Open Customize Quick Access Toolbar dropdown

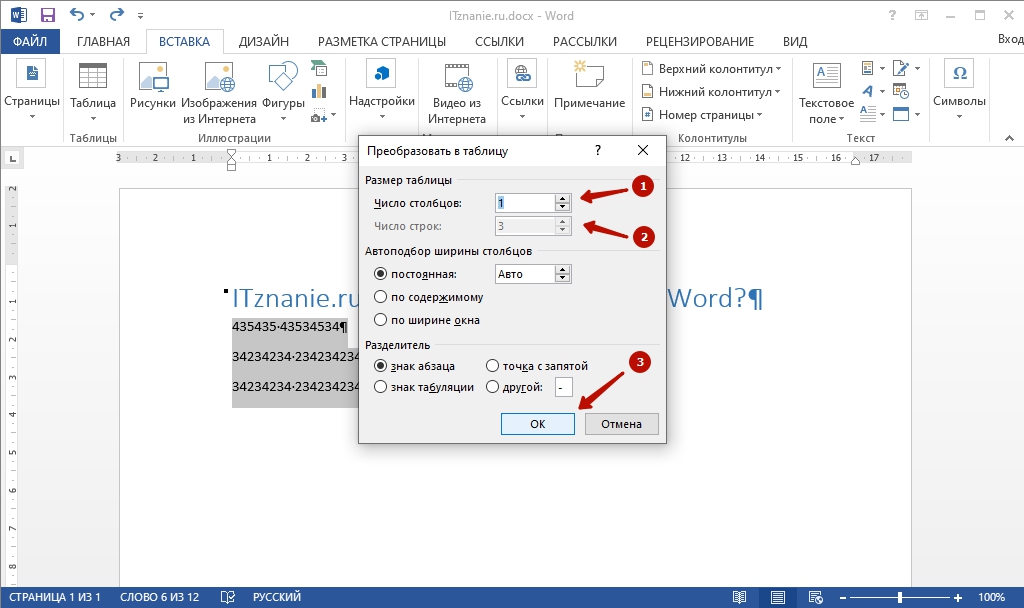[x=140, y=15]
